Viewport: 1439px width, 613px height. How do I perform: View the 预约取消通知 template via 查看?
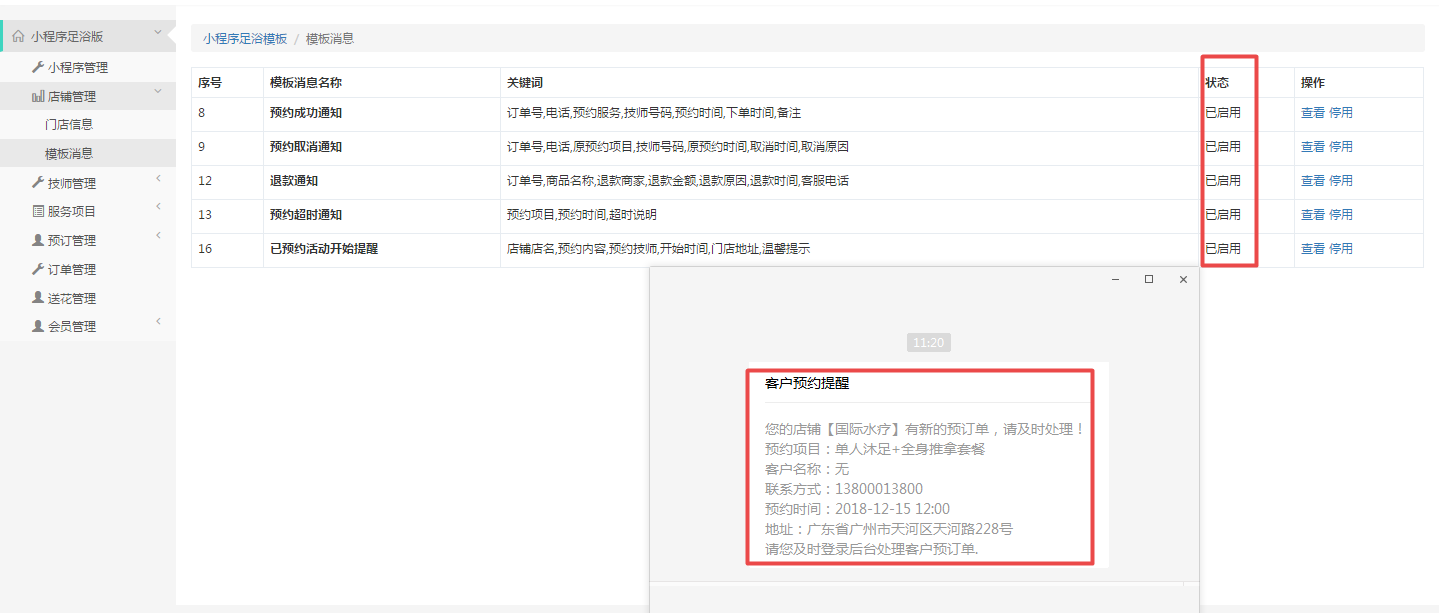[x=1312, y=147]
